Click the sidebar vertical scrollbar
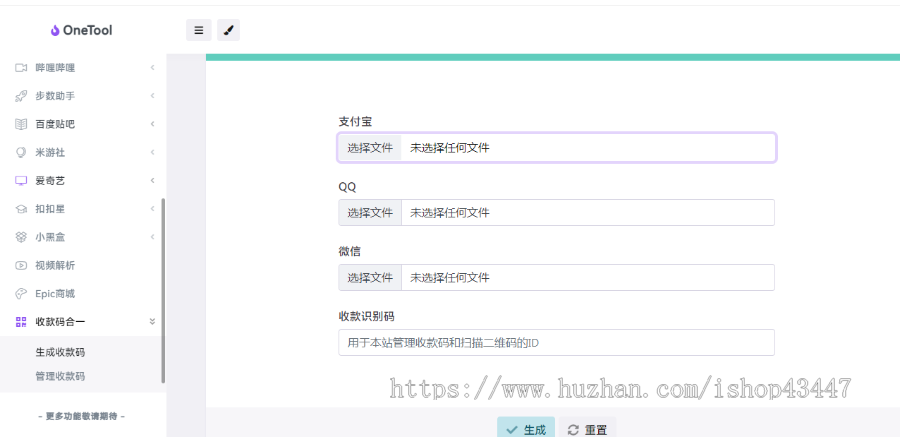The image size is (900, 437). pos(163,291)
